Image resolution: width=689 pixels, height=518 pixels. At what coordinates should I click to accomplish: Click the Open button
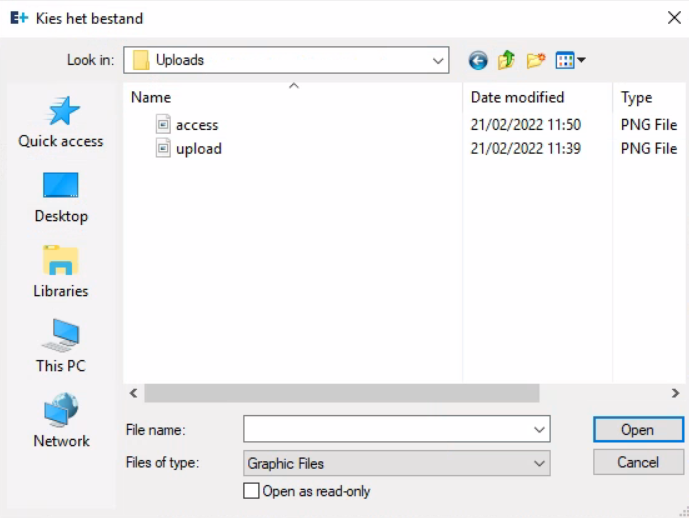pyautogui.click(x=637, y=430)
